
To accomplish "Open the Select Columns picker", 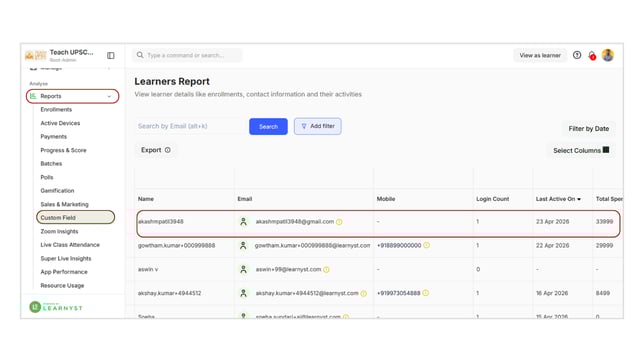I will (x=581, y=150).
